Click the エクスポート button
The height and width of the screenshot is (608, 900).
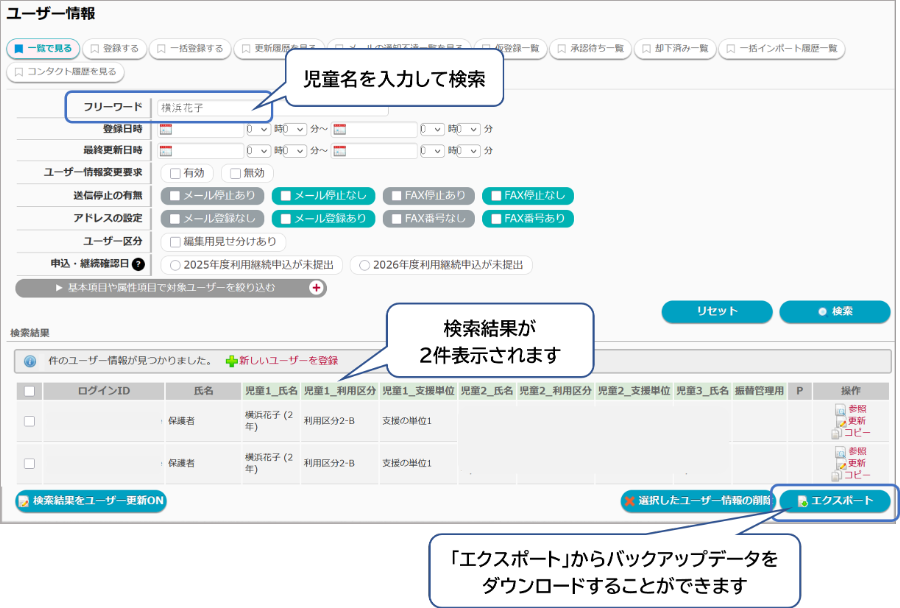pos(834,501)
